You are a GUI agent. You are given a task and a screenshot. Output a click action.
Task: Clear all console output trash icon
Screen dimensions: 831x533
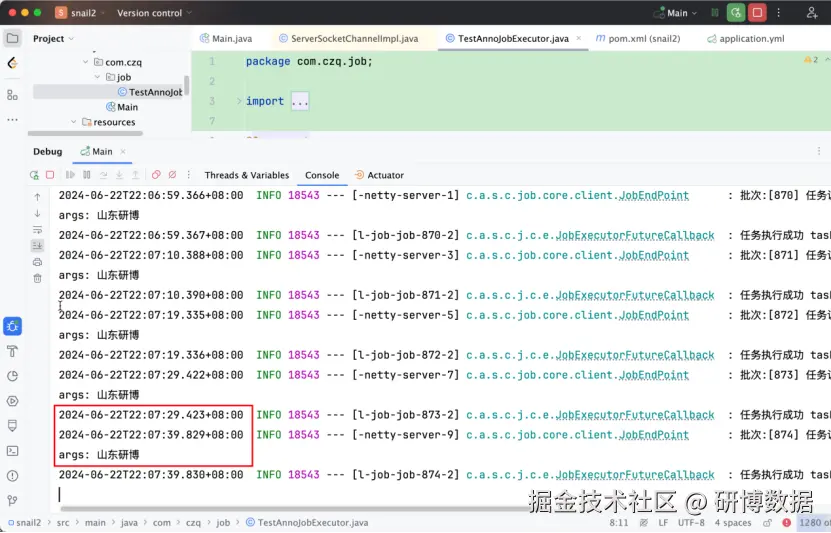[x=37, y=278]
